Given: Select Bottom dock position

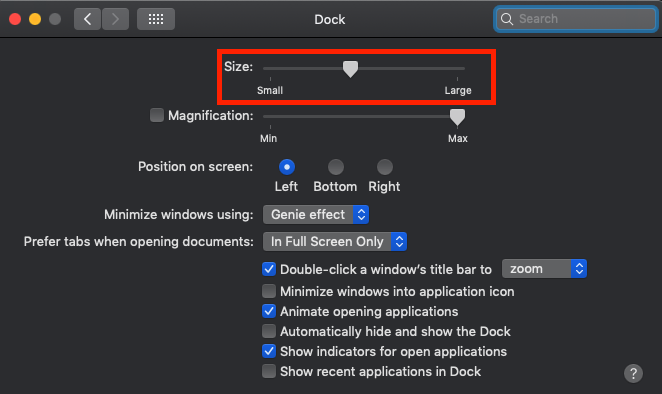Looking at the screenshot, I should (336, 167).
